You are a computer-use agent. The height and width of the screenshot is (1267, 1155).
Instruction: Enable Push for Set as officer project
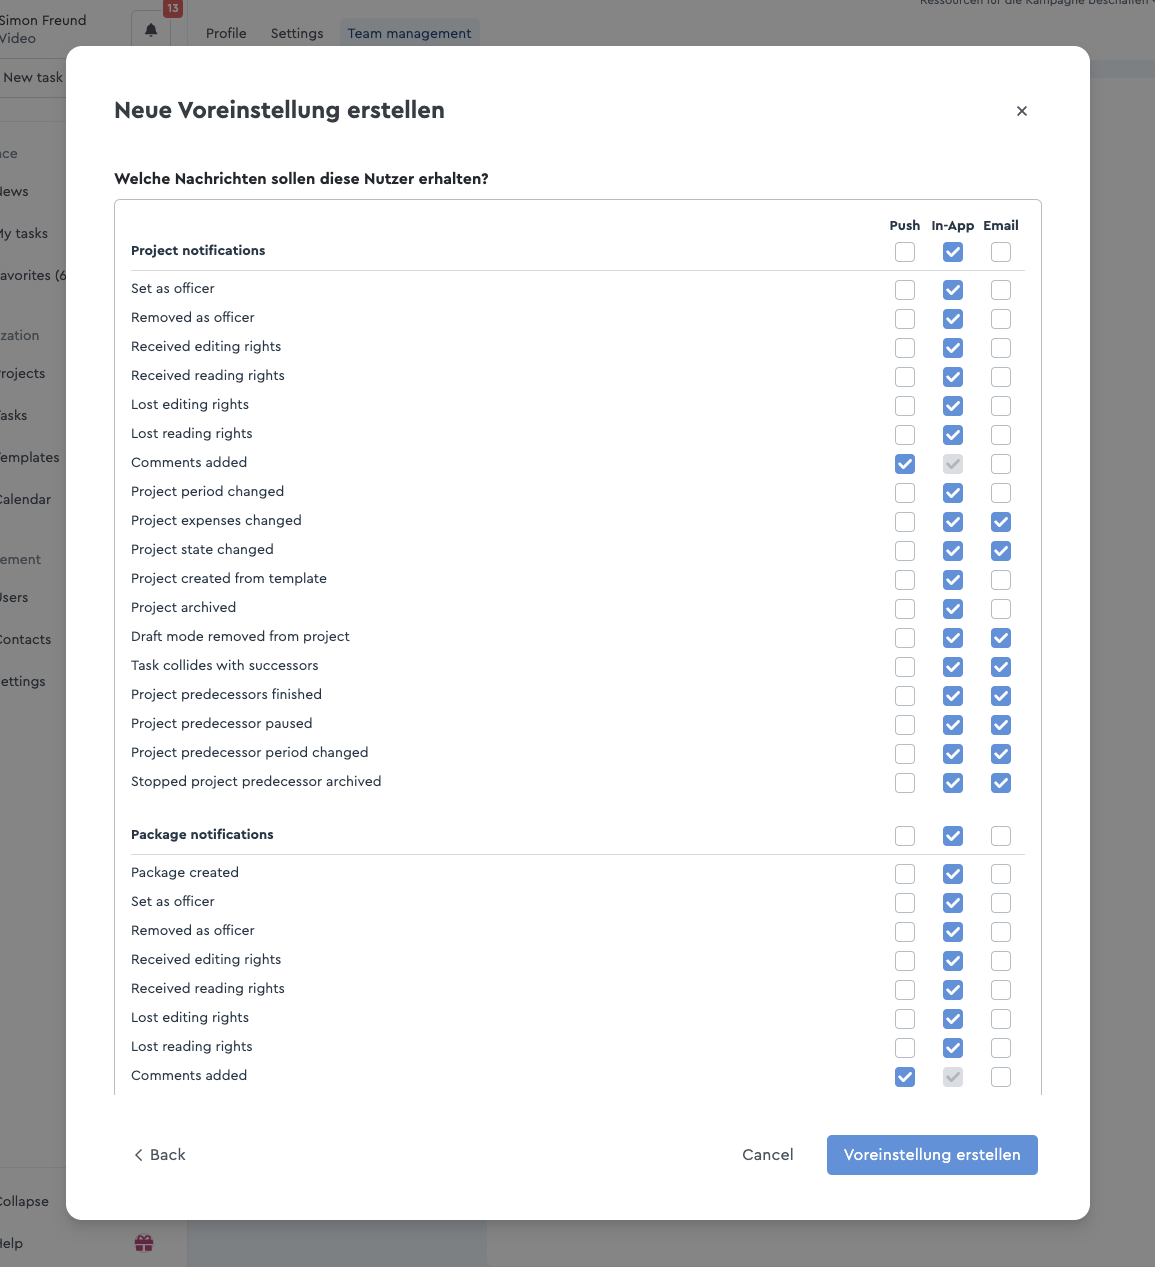[x=905, y=290]
